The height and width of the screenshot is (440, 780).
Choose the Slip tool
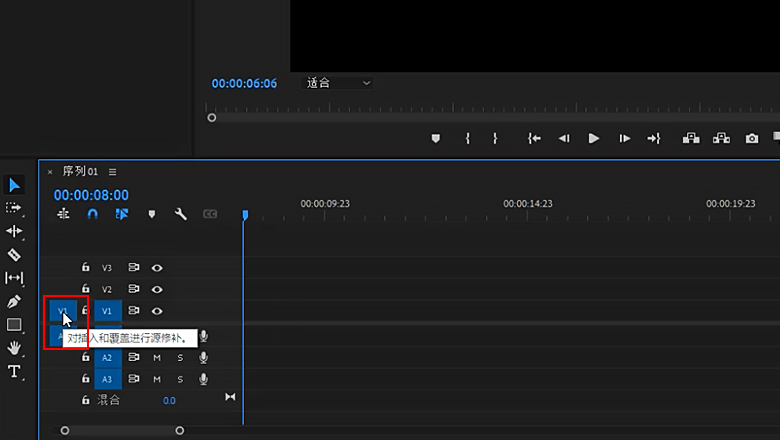click(14, 278)
